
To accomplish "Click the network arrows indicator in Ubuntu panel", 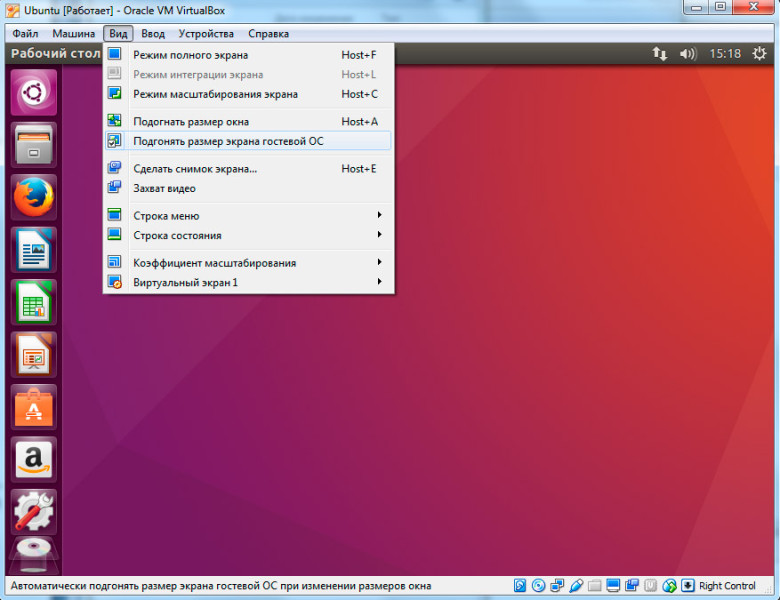I will (x=660, y=54).
